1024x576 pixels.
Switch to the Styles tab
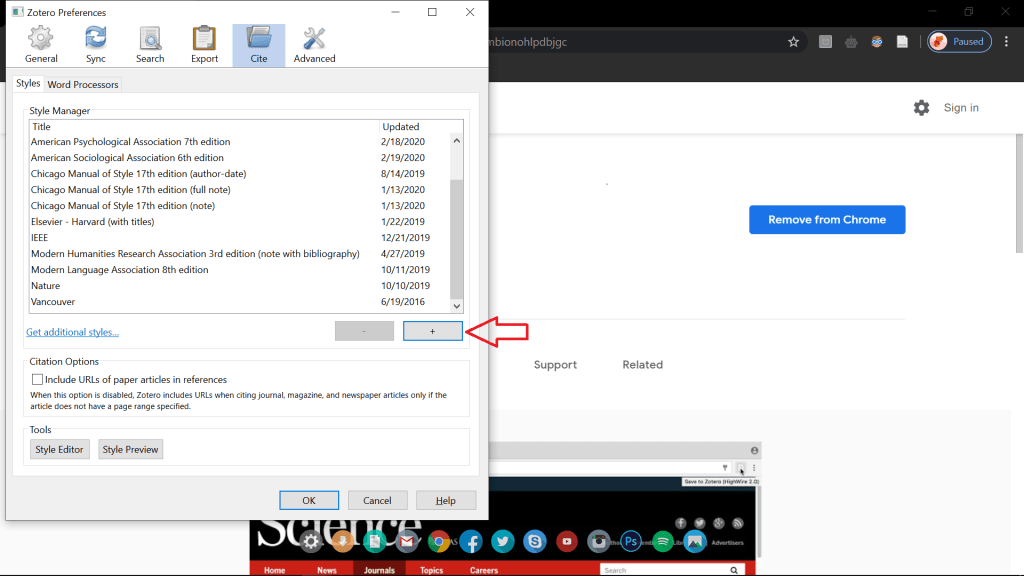click(x=28, y=84)
